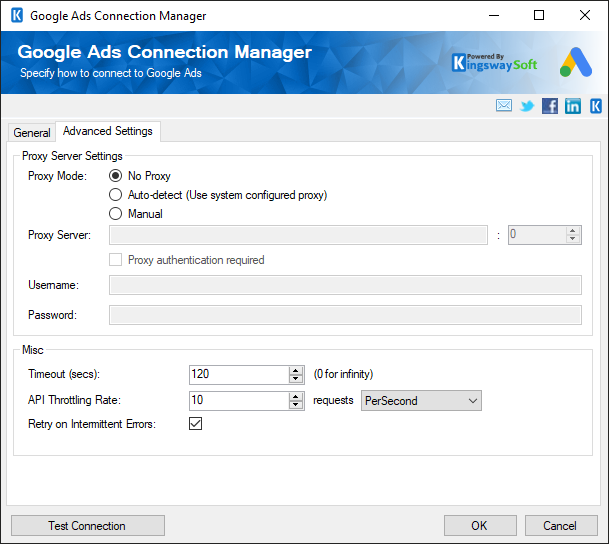The image size is (609, 544).
Task: Increase proxy port with up arrow
Action: pos(572,231)
